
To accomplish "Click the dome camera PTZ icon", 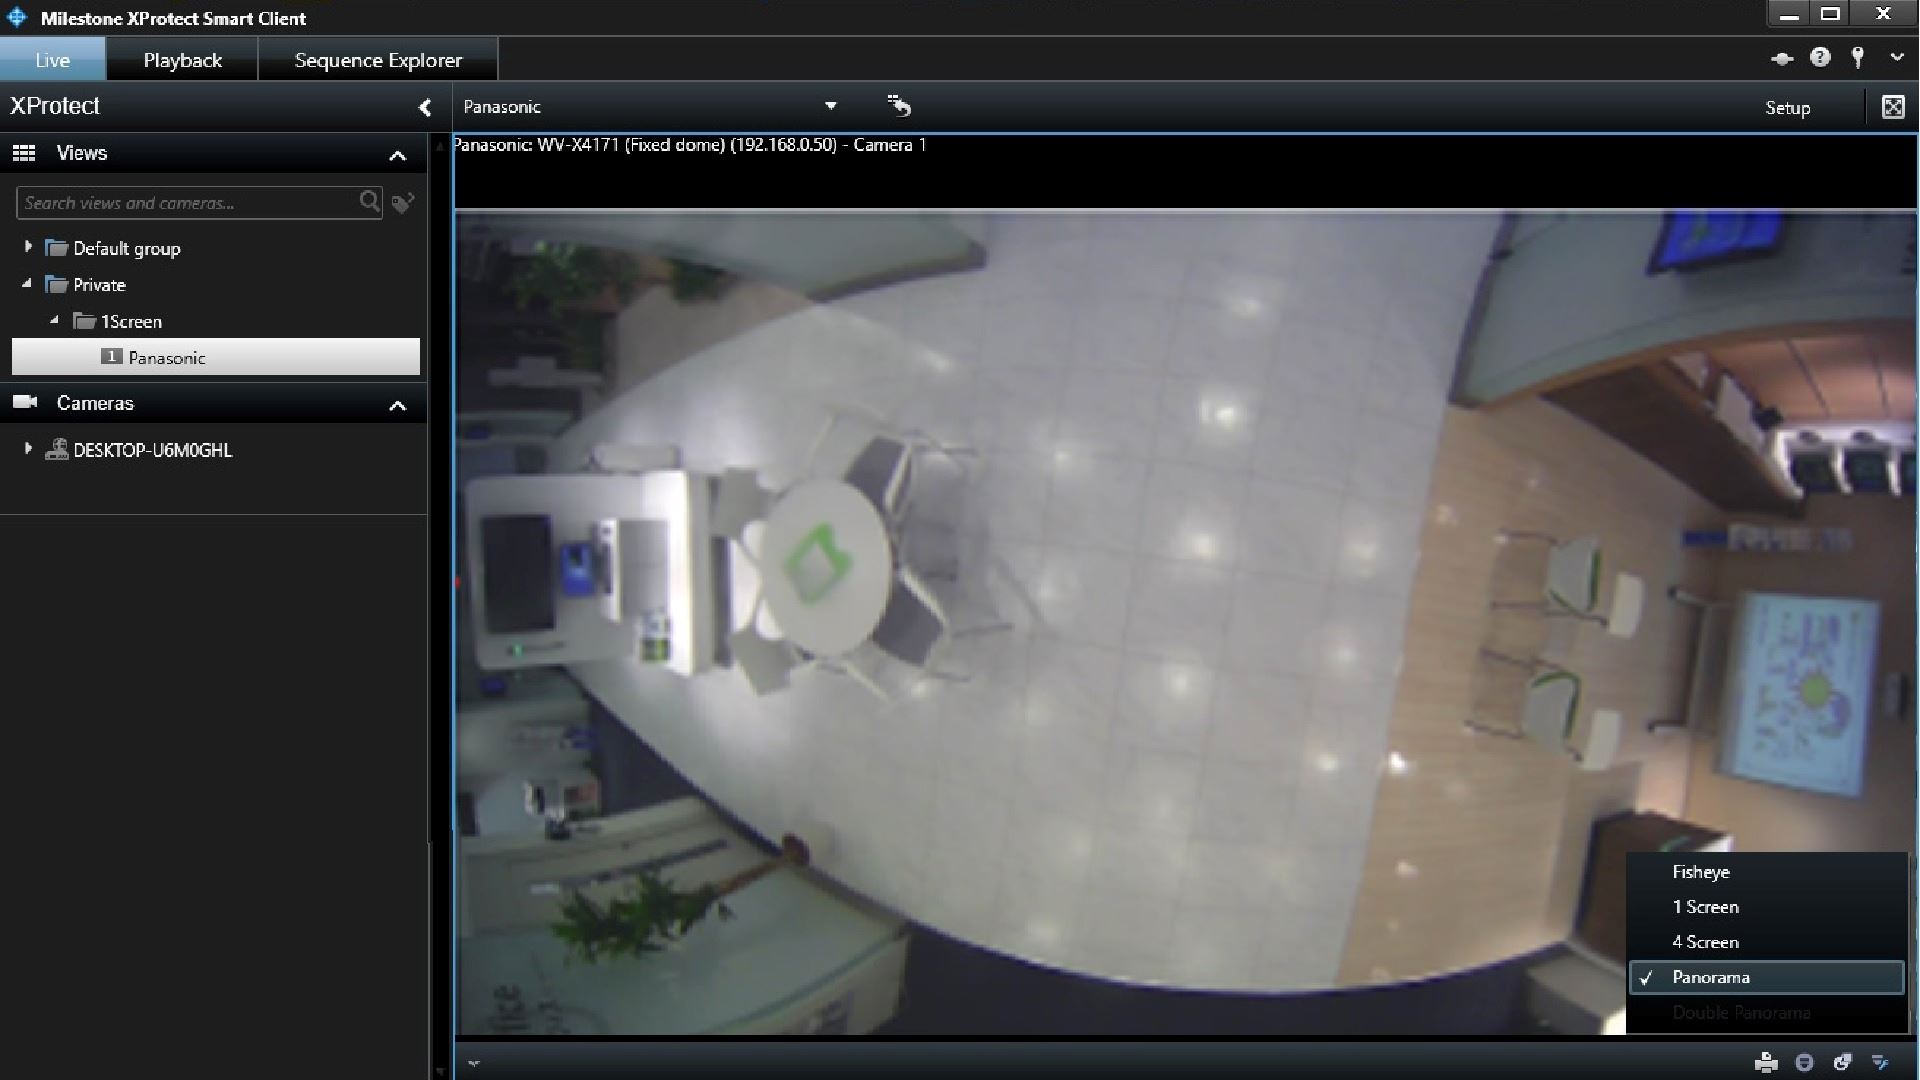I will (1804, 1062).
